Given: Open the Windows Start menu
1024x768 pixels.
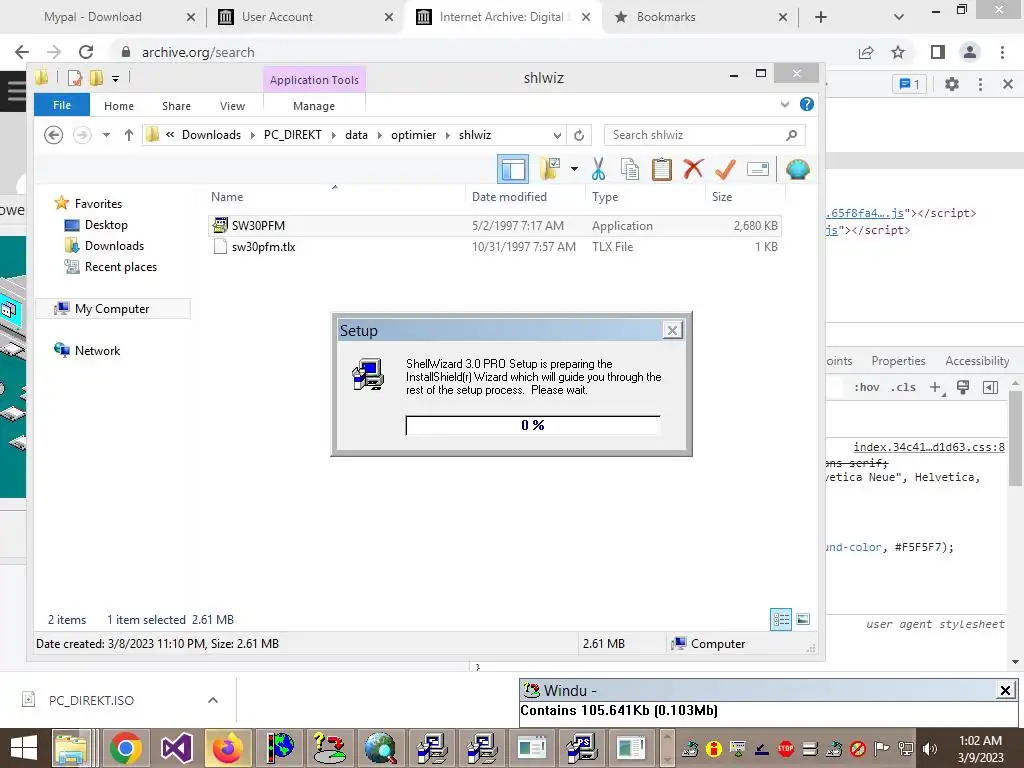Looking at the screenshot, I should click(x=24, y=748).
